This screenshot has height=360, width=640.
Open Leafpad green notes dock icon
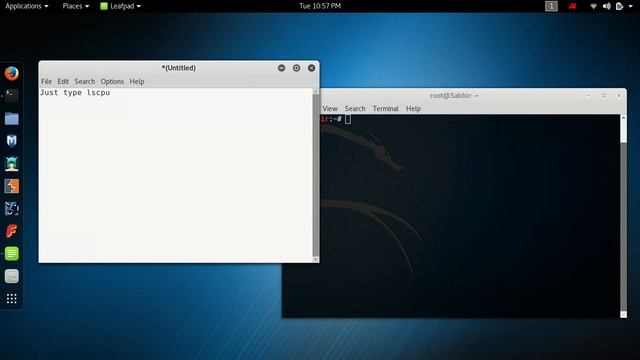11,253
